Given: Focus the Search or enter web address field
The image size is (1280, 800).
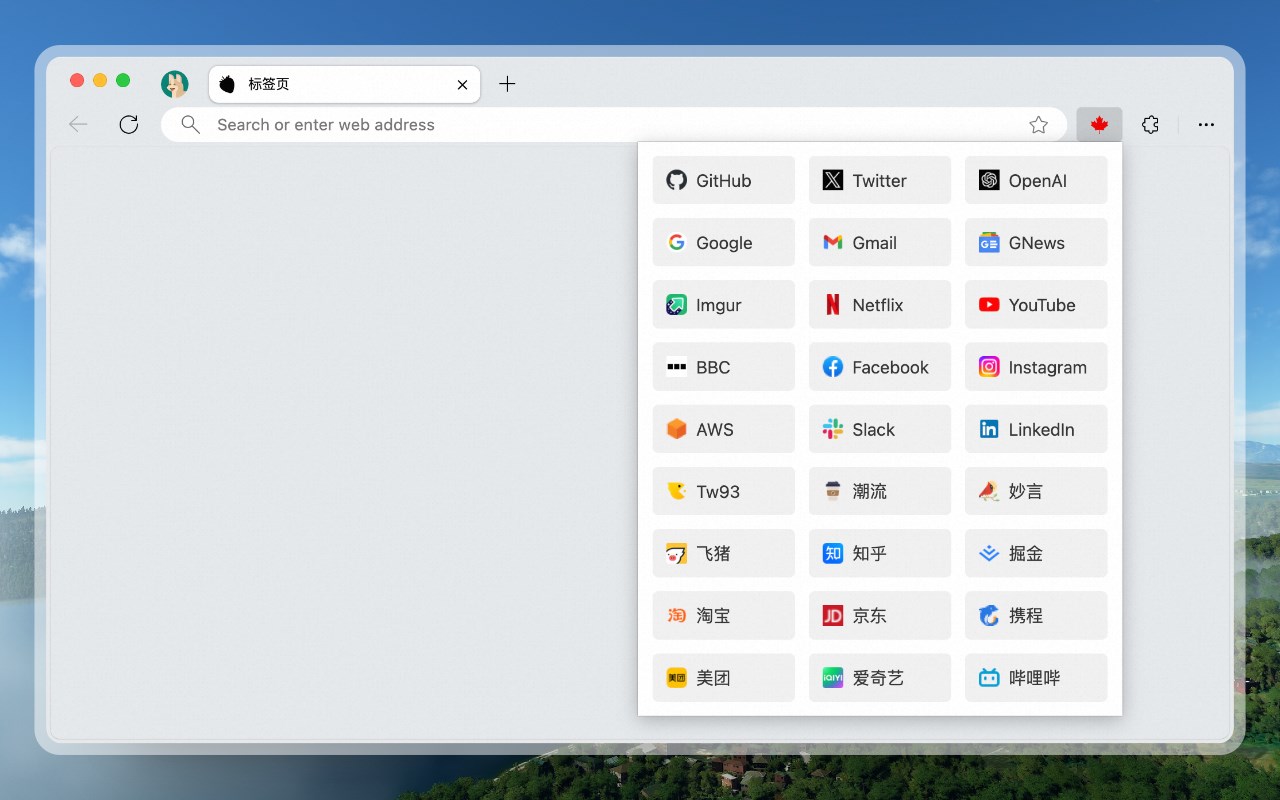Looking at the screenshot, I should tap(614, 125).
